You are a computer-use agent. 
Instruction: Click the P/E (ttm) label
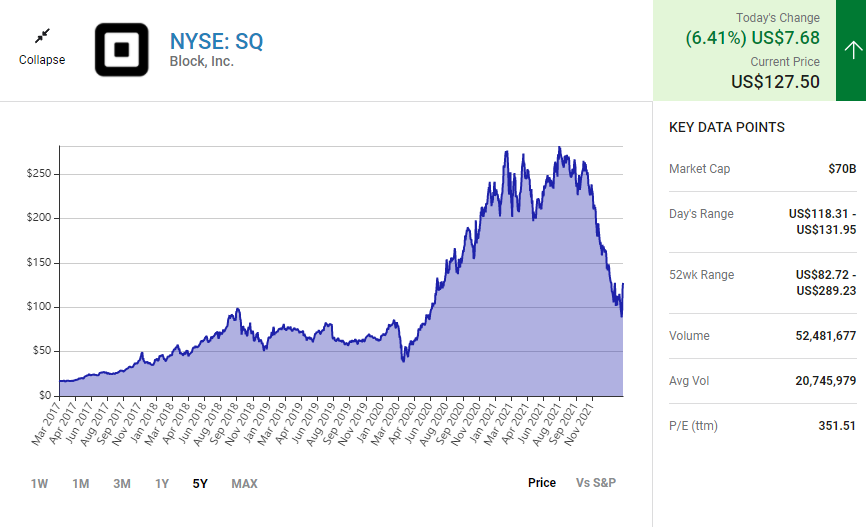pyautogui.click(x=693, y=426)
